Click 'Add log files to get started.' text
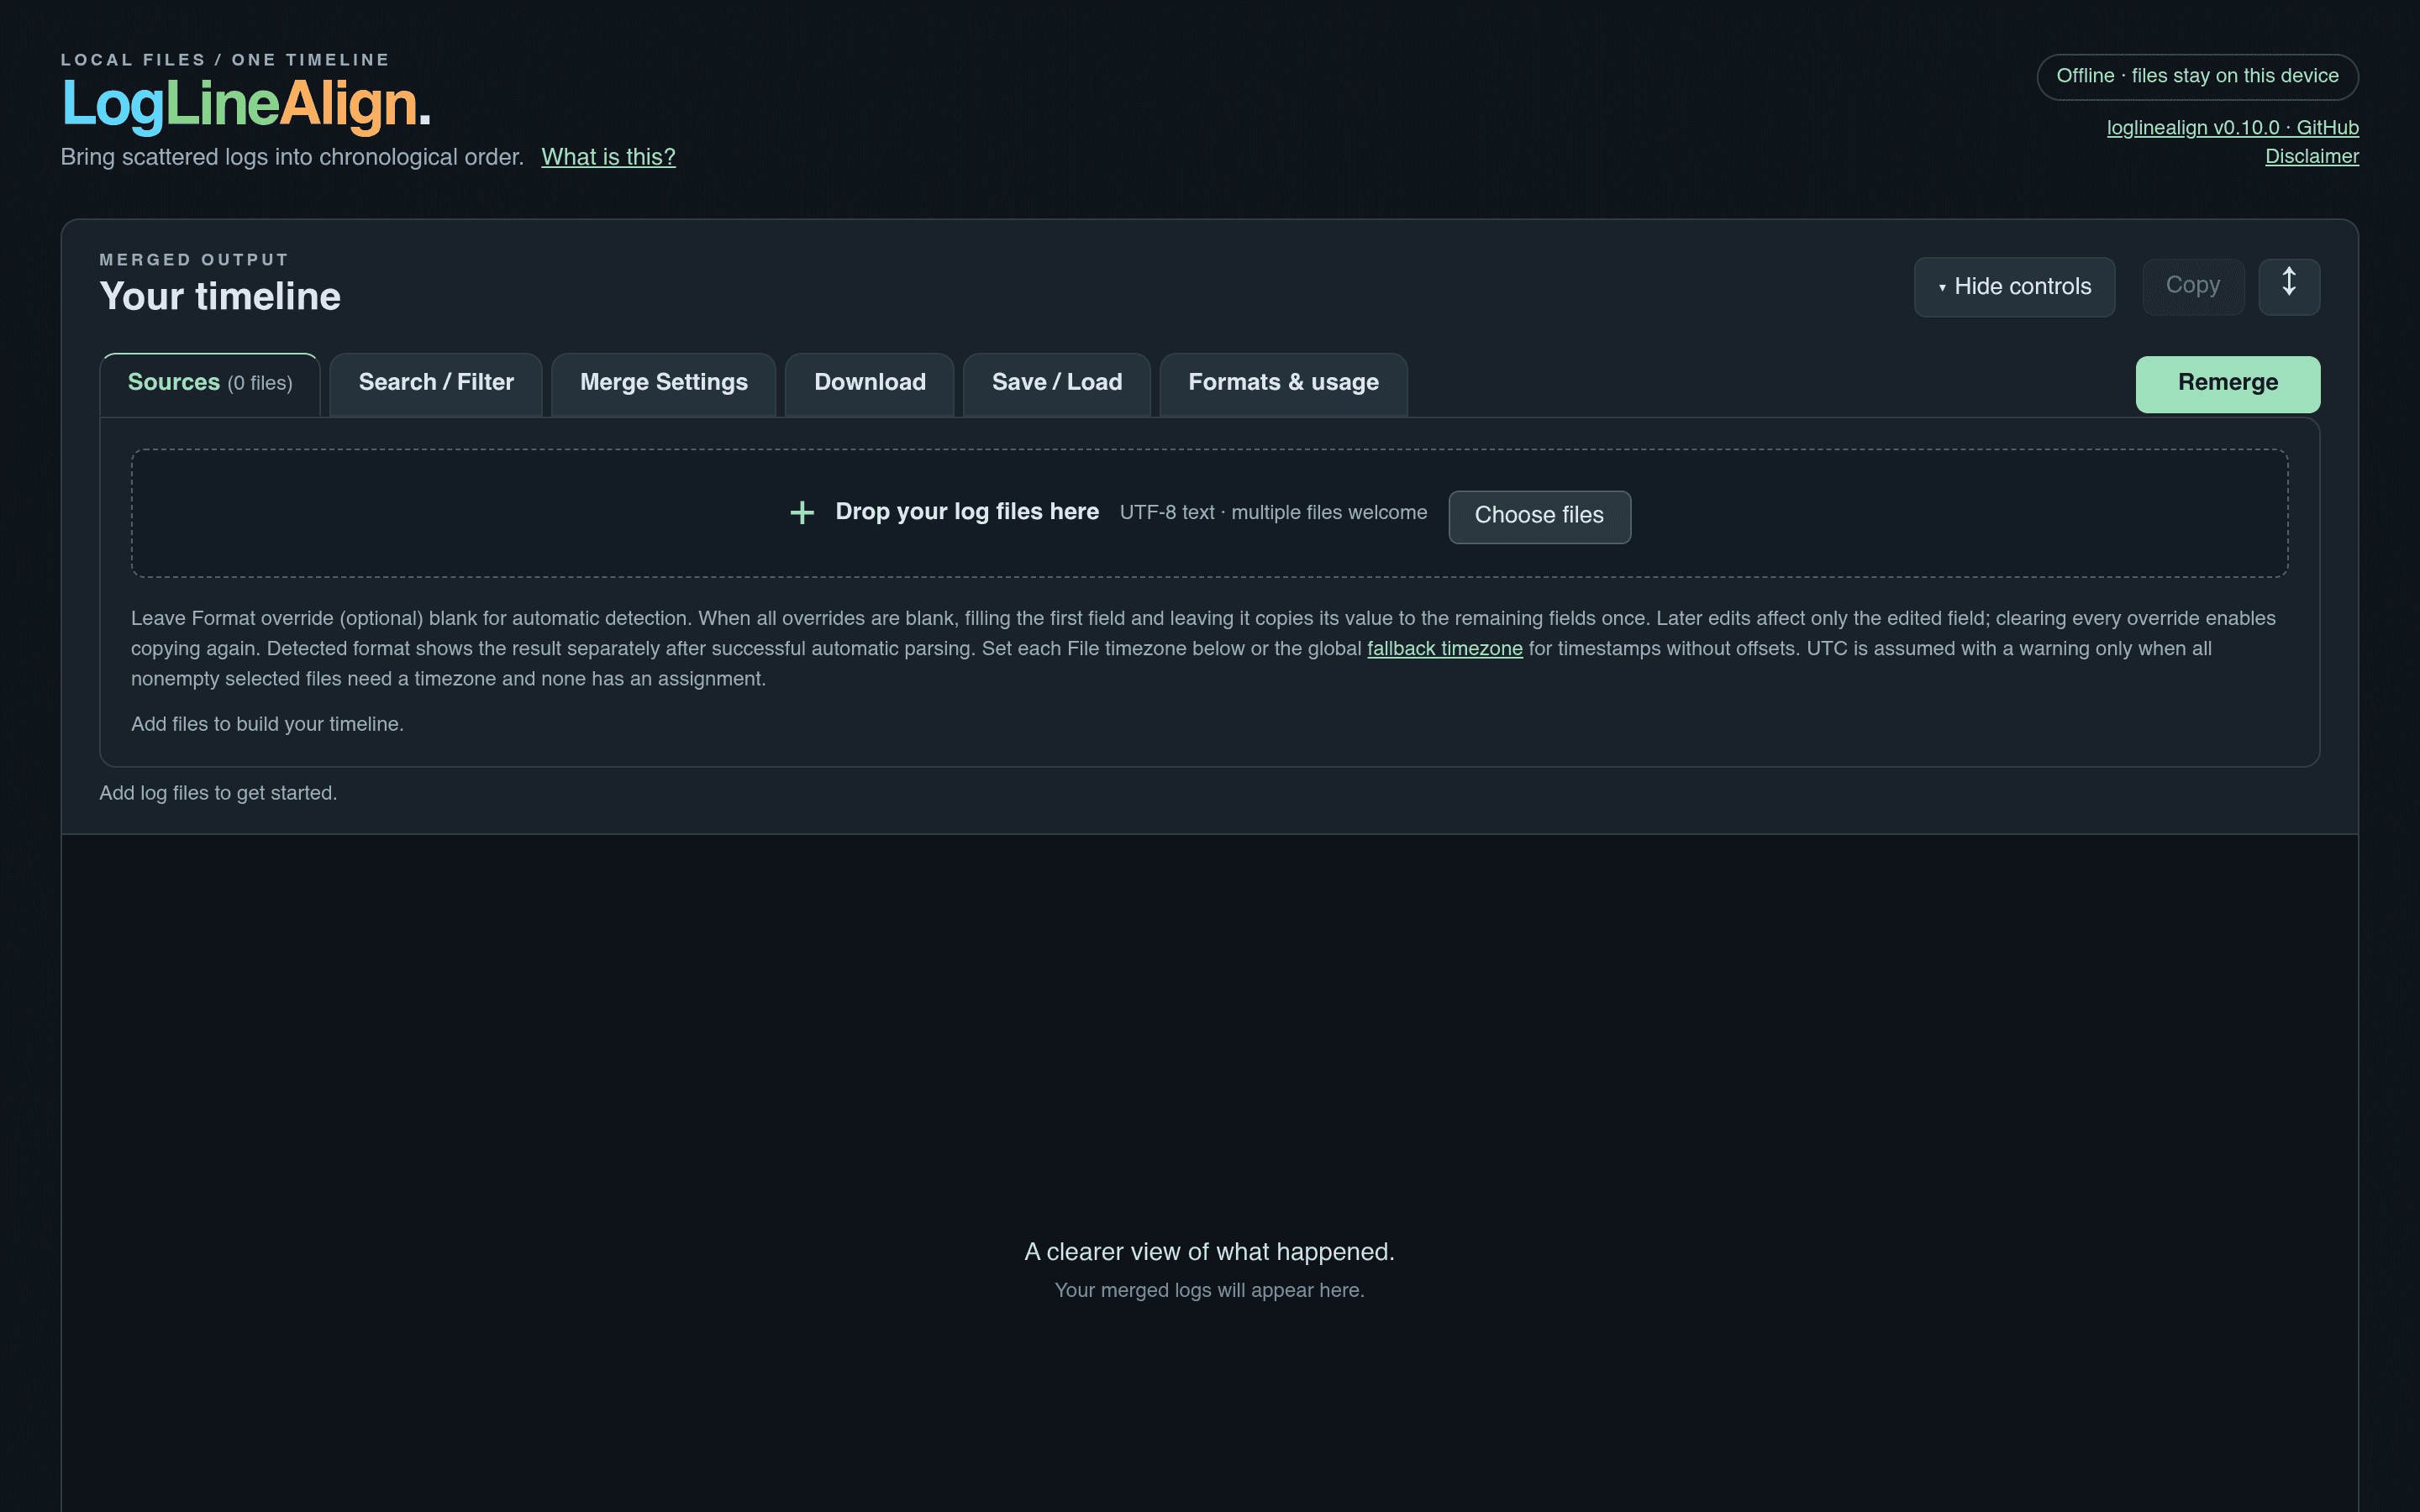Image resolution: width=2420 pixels, height=1512 pixels. pos(218,793)
